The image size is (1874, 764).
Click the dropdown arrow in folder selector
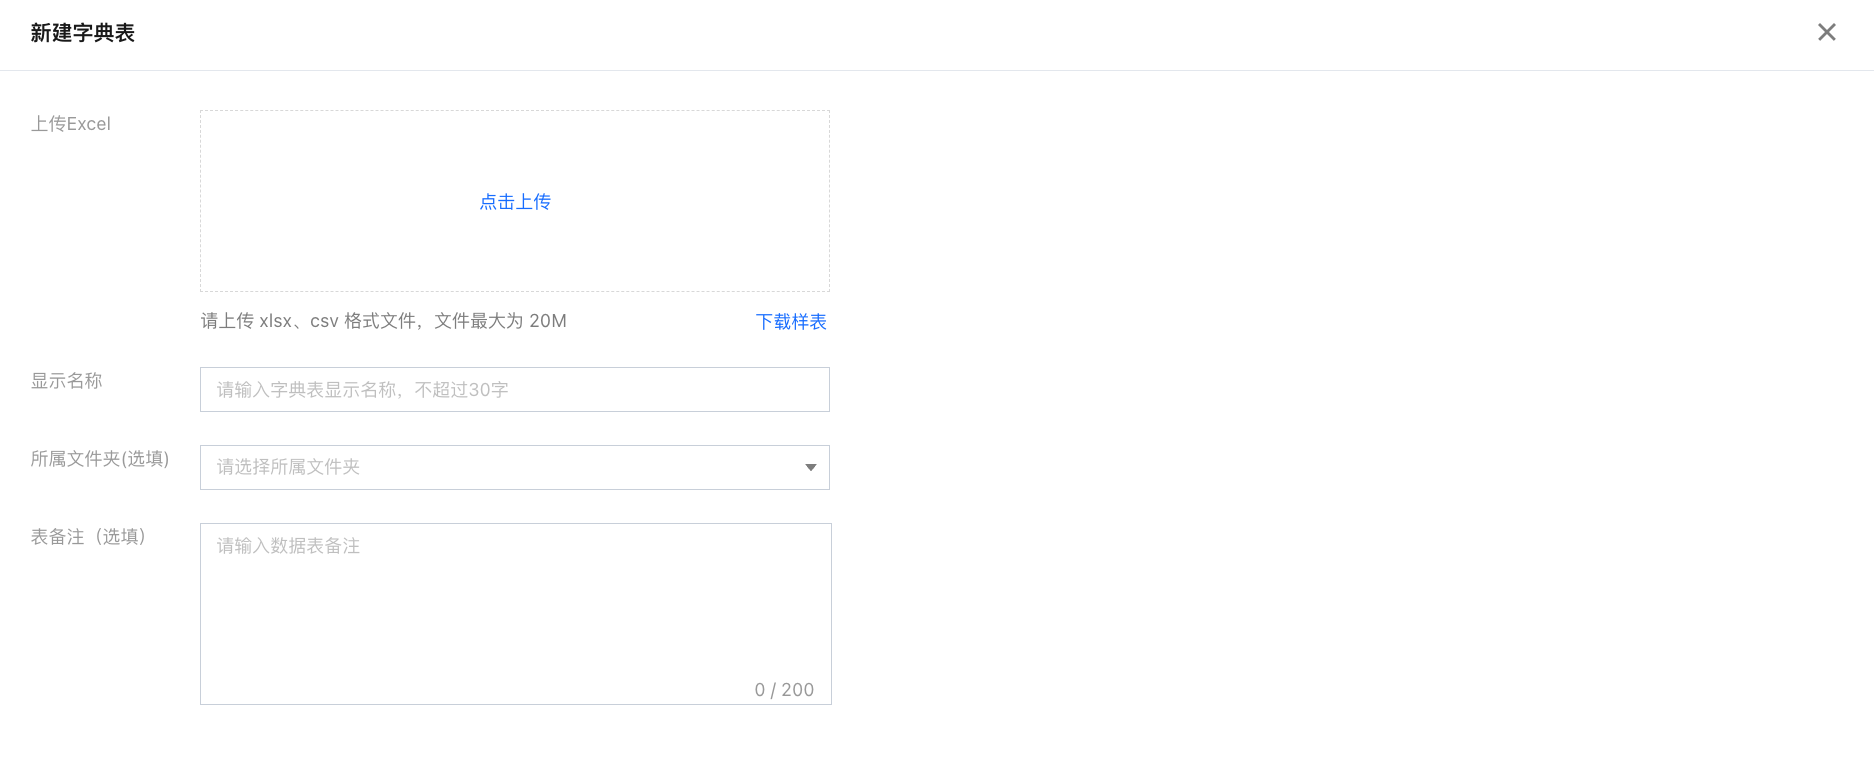tap(810, 467)
